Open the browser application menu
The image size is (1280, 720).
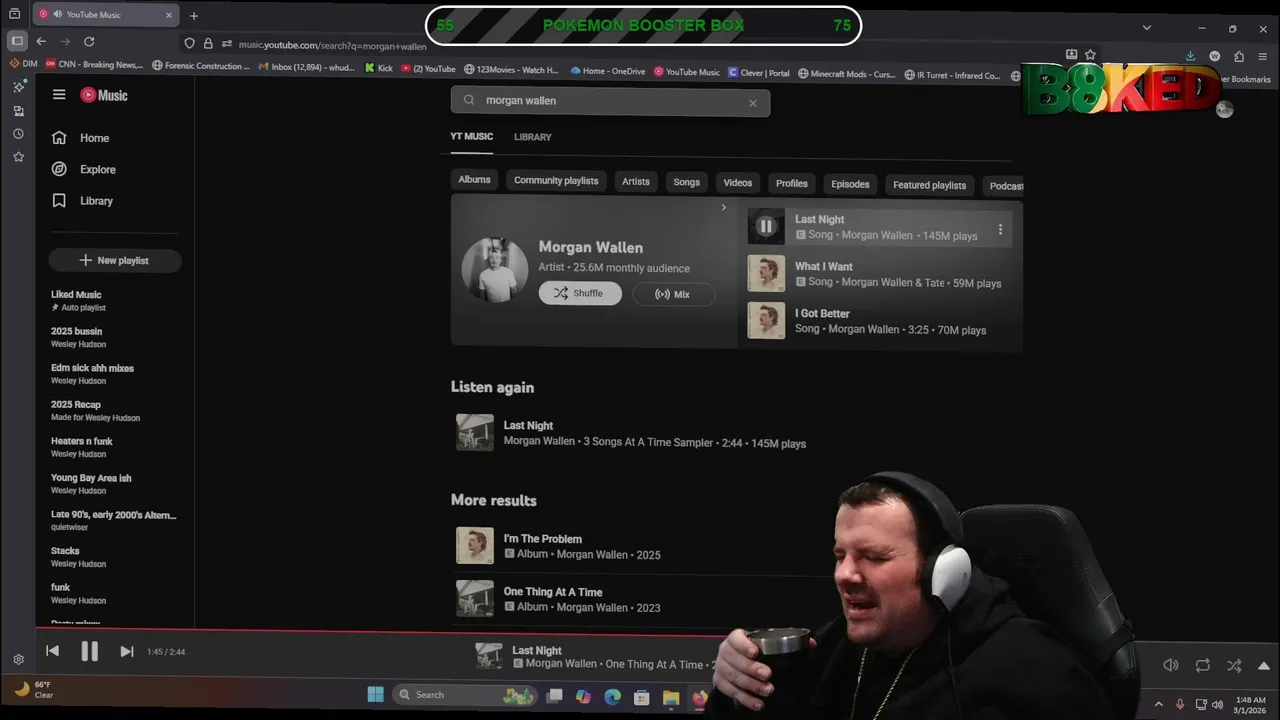(1264, 57)
